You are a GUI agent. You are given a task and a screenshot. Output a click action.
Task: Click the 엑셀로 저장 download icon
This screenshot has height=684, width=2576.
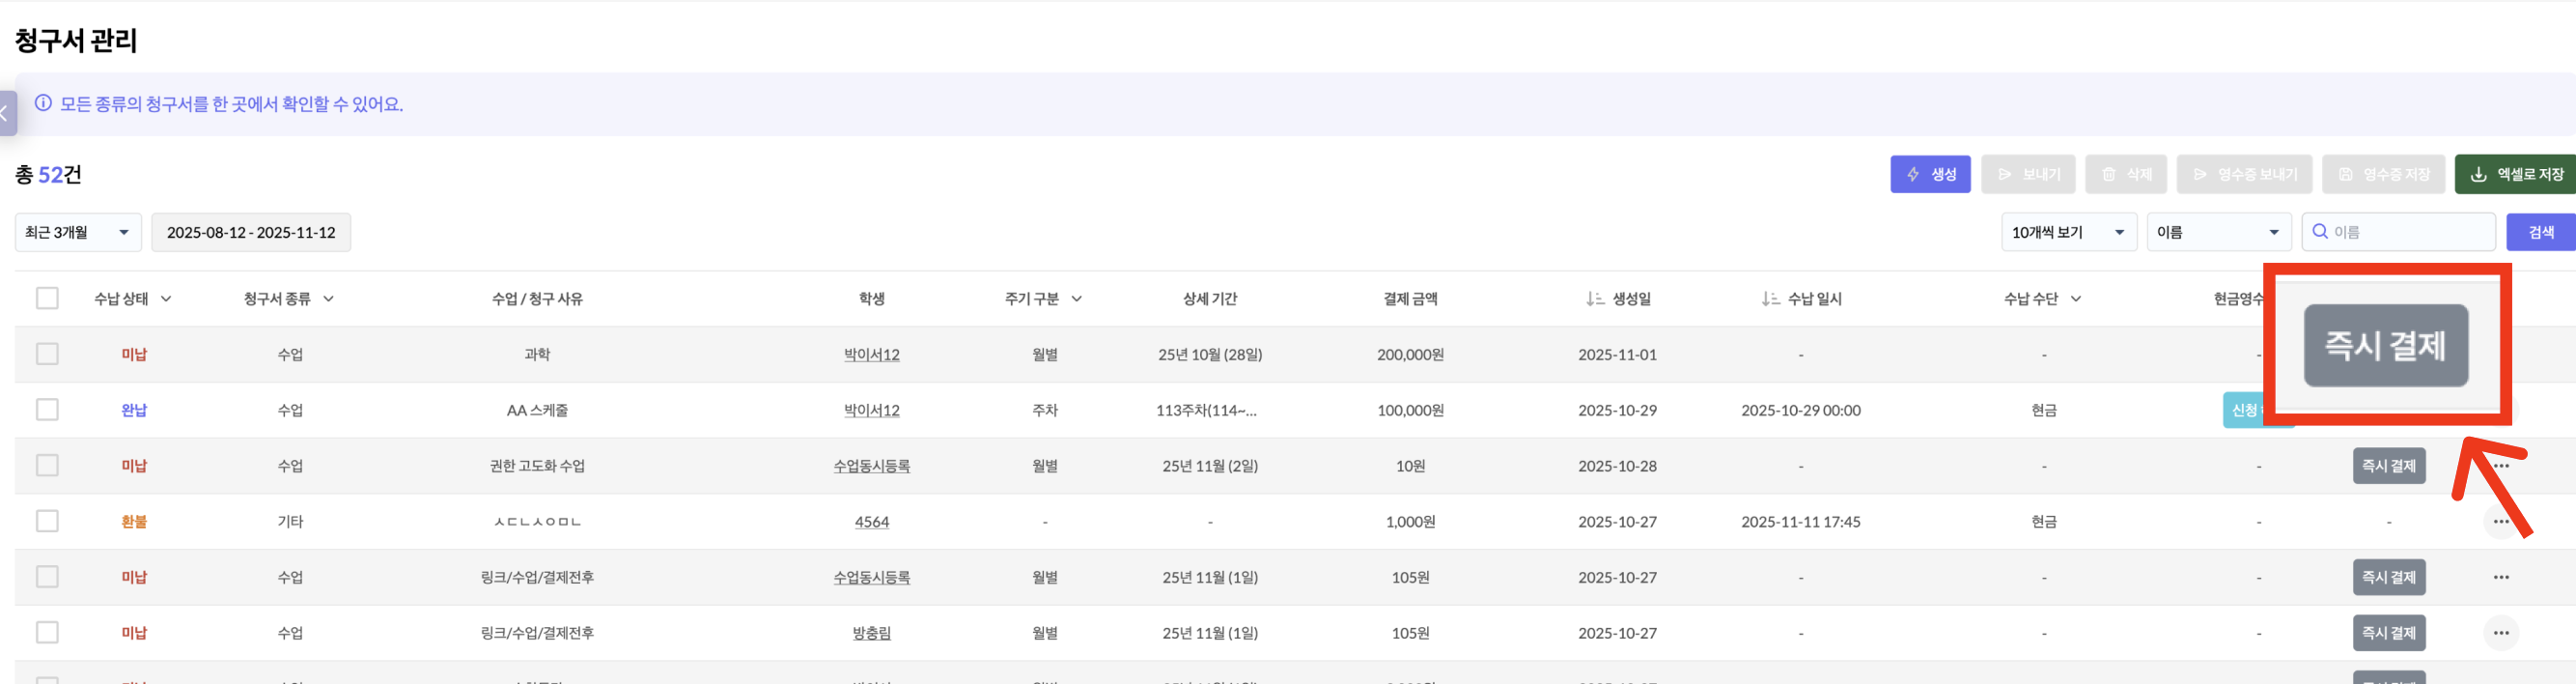pyautogui.click(x=2479, y=174)
